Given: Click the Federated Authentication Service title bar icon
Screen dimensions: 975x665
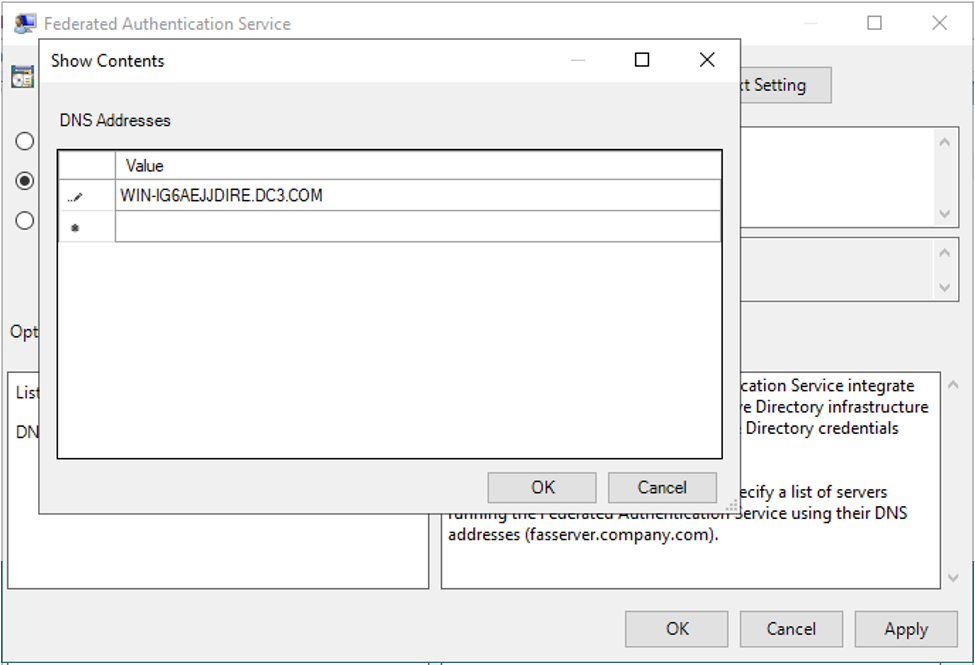Looking at the screenshot, I should pyautogui.click(x=25, y=22).
